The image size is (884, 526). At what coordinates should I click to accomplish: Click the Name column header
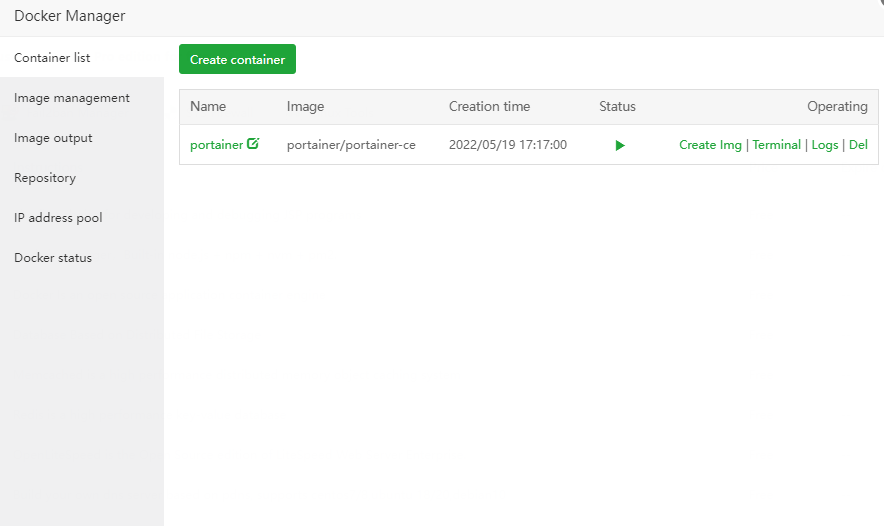pyautogui.click(x=208, y=107)
